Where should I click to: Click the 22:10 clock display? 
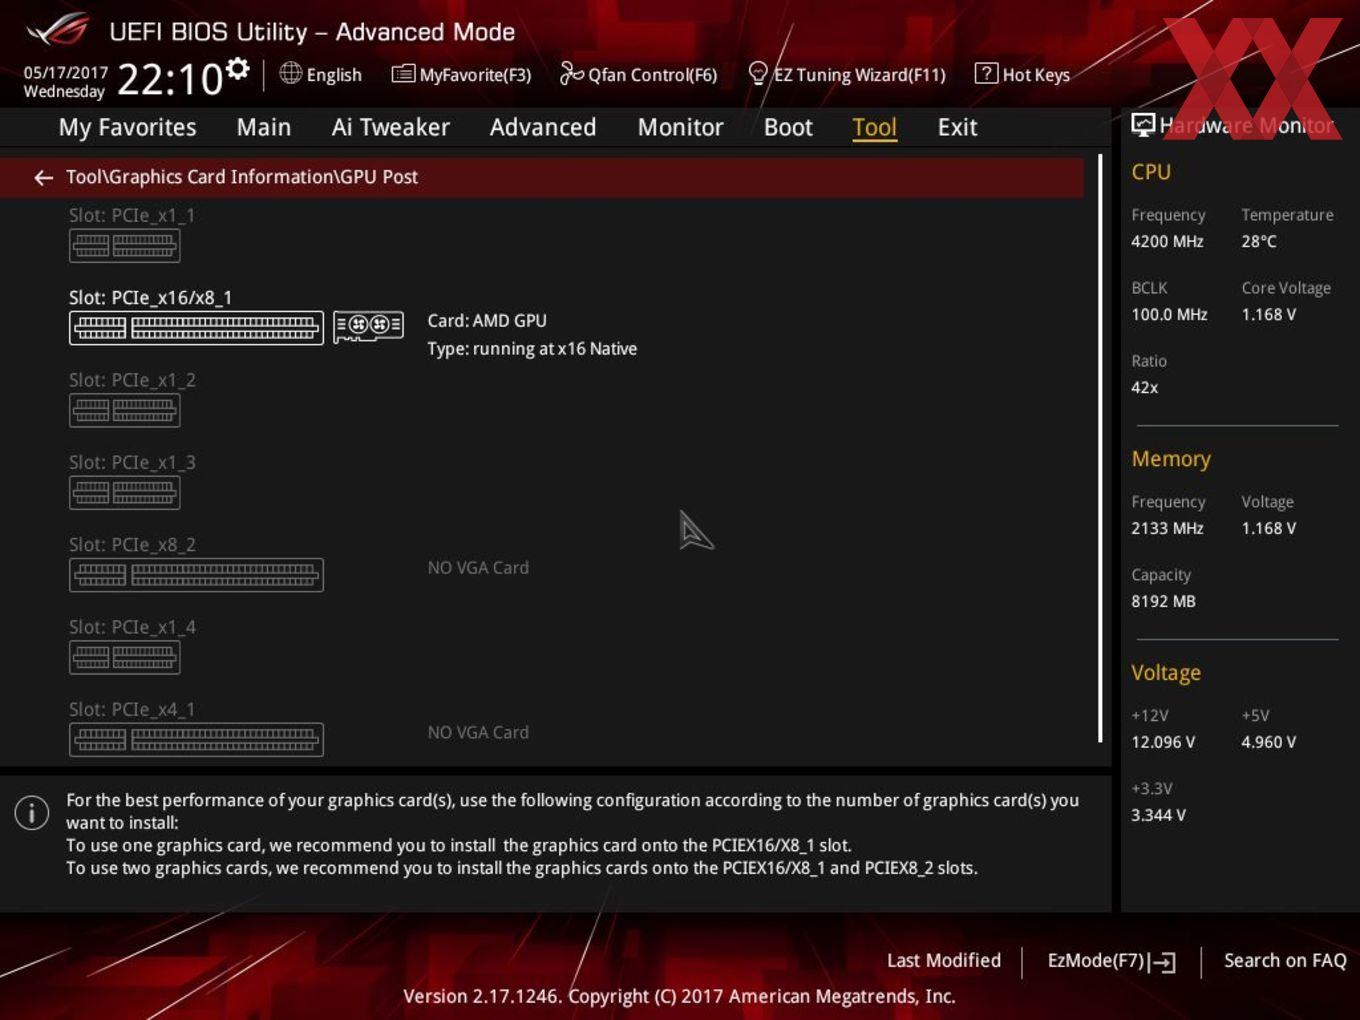click(x=170, y=79)
